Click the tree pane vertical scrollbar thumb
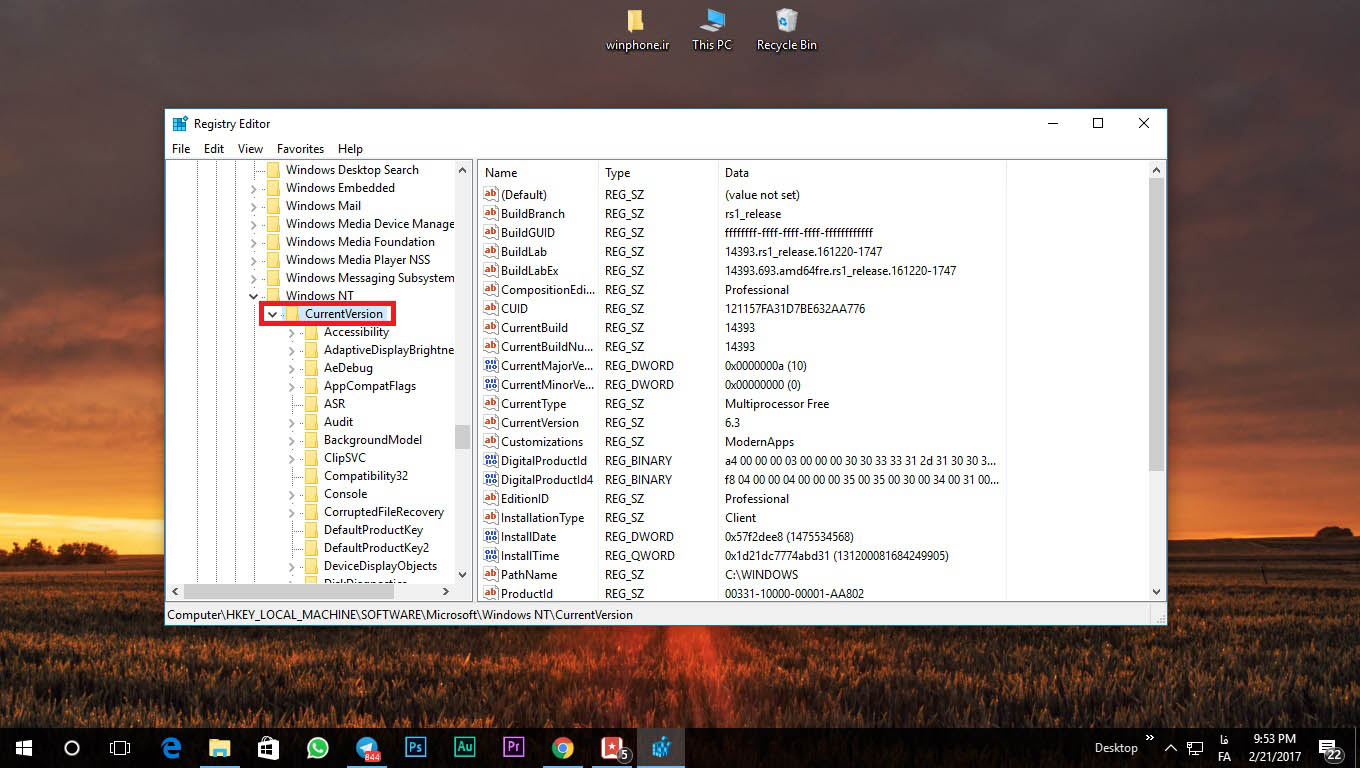Image resolution: width=1360 pixels, height=768 pixels. pyautogui.click(x=462, y=437)
